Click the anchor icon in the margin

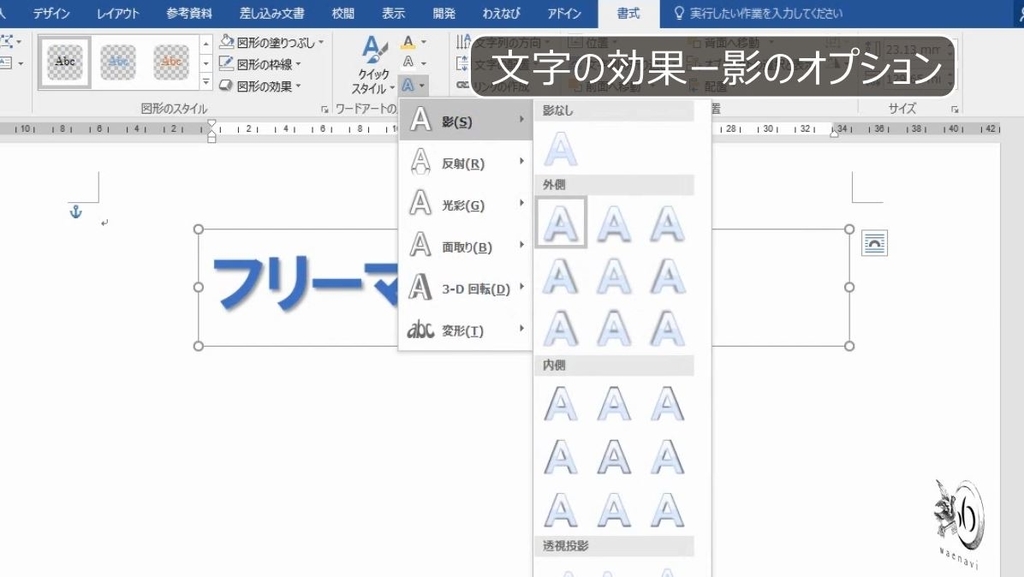(x=76, y=211)
